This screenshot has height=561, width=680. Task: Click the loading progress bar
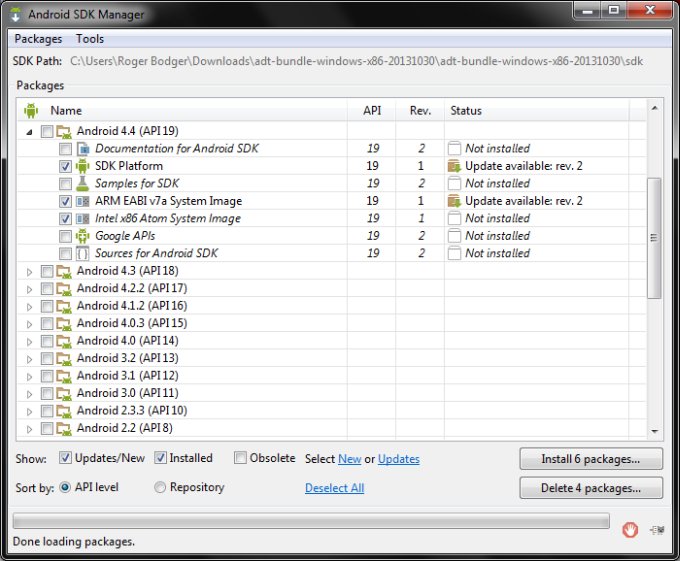311,521
